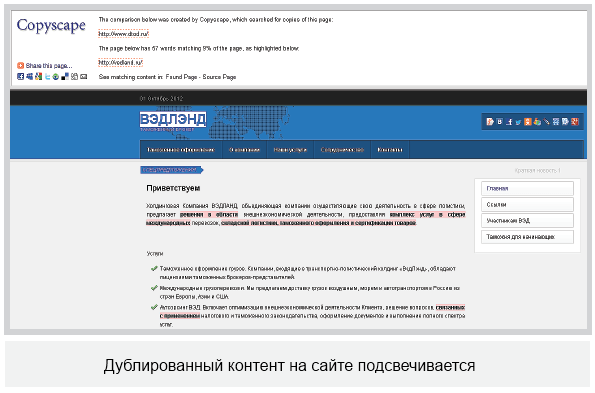This screenshot has height=393, width=595.
Task: Click the Copyscape logo
Action: 51,26
